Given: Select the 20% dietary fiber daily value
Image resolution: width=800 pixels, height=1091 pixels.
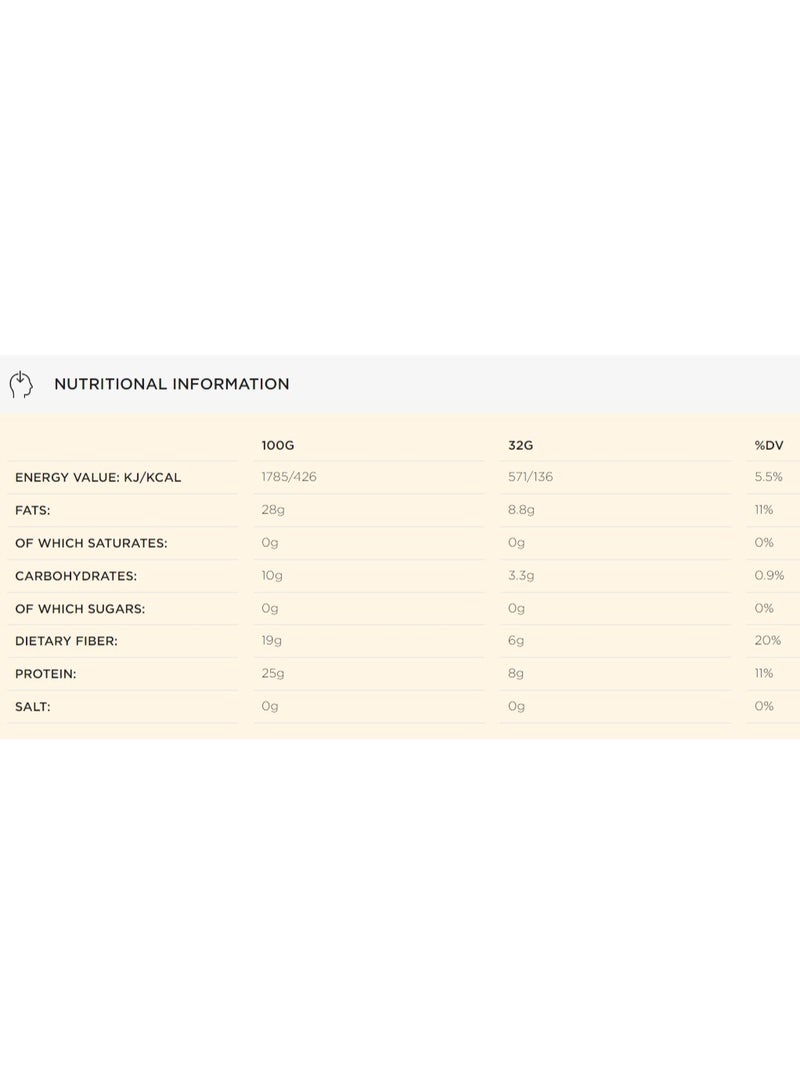Looking at the screenshot, I should click(767, 641).
